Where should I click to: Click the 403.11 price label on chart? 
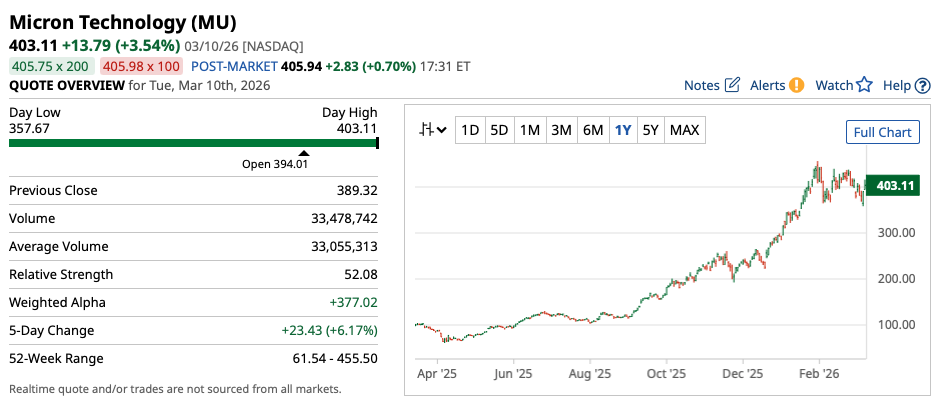pos(890,186)
